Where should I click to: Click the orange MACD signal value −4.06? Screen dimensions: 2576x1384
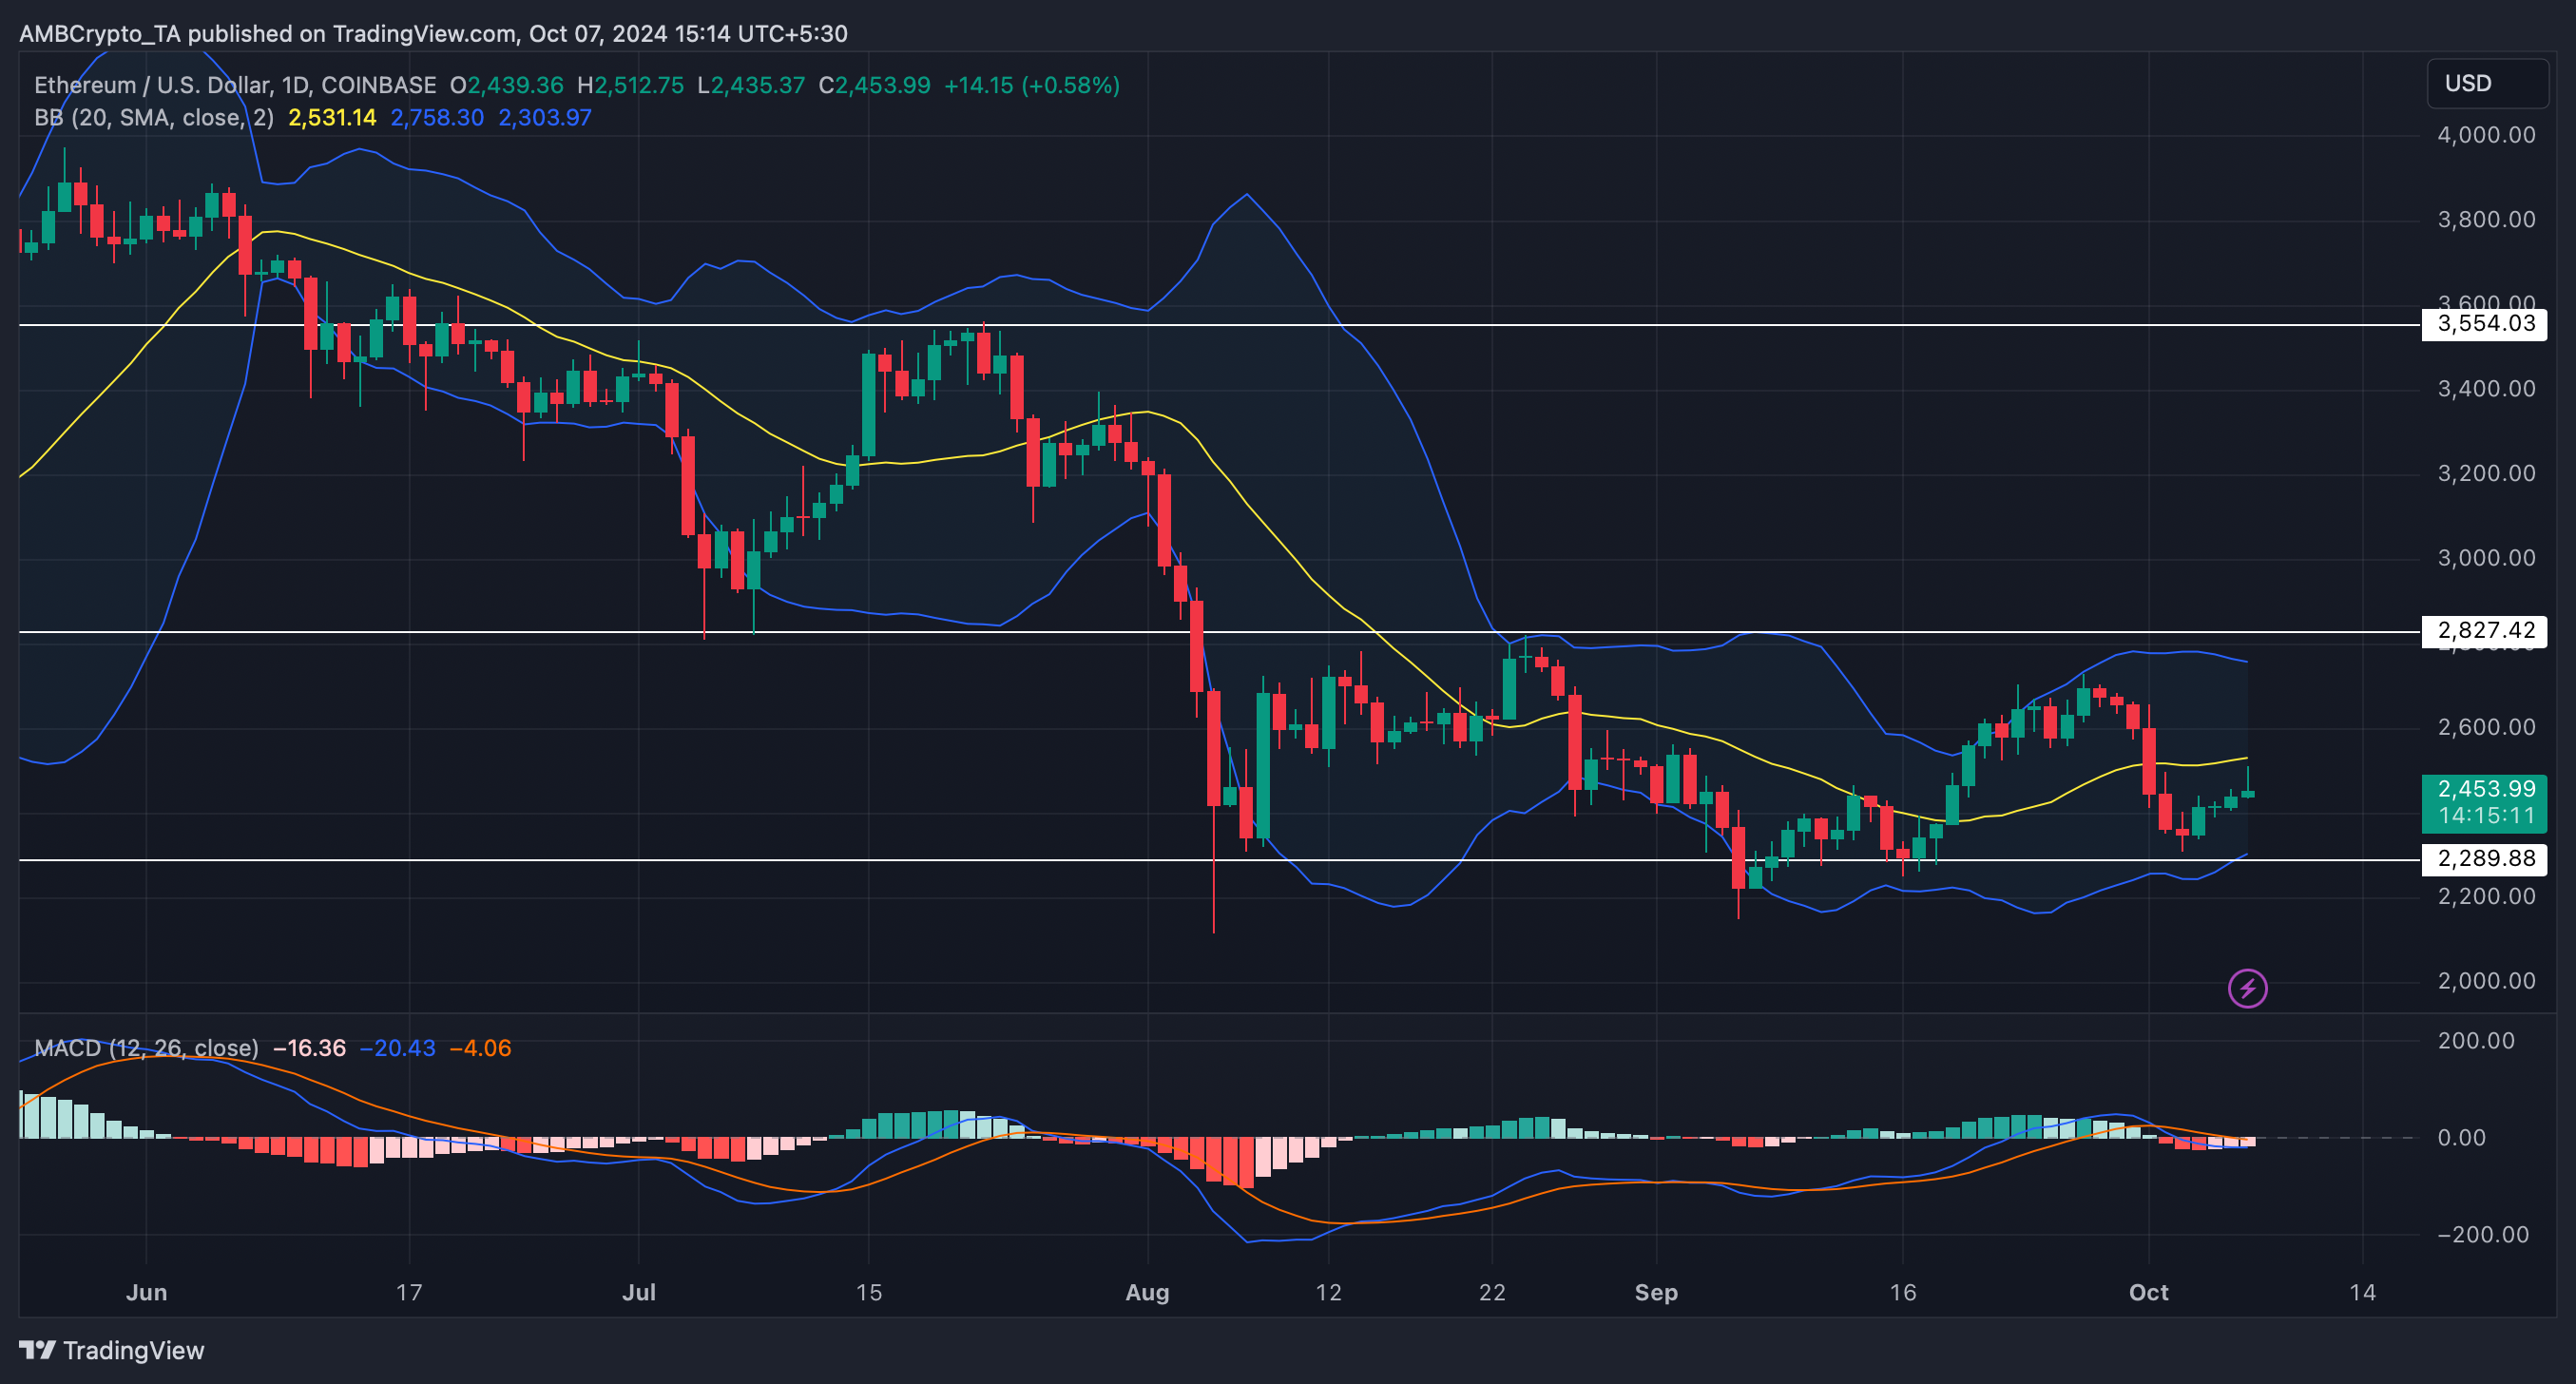[480, 1048]
